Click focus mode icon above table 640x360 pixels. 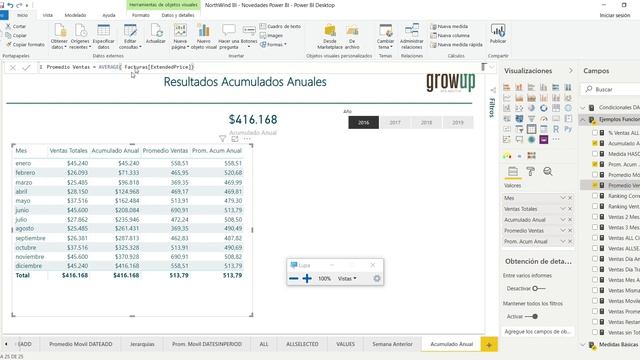235,139
